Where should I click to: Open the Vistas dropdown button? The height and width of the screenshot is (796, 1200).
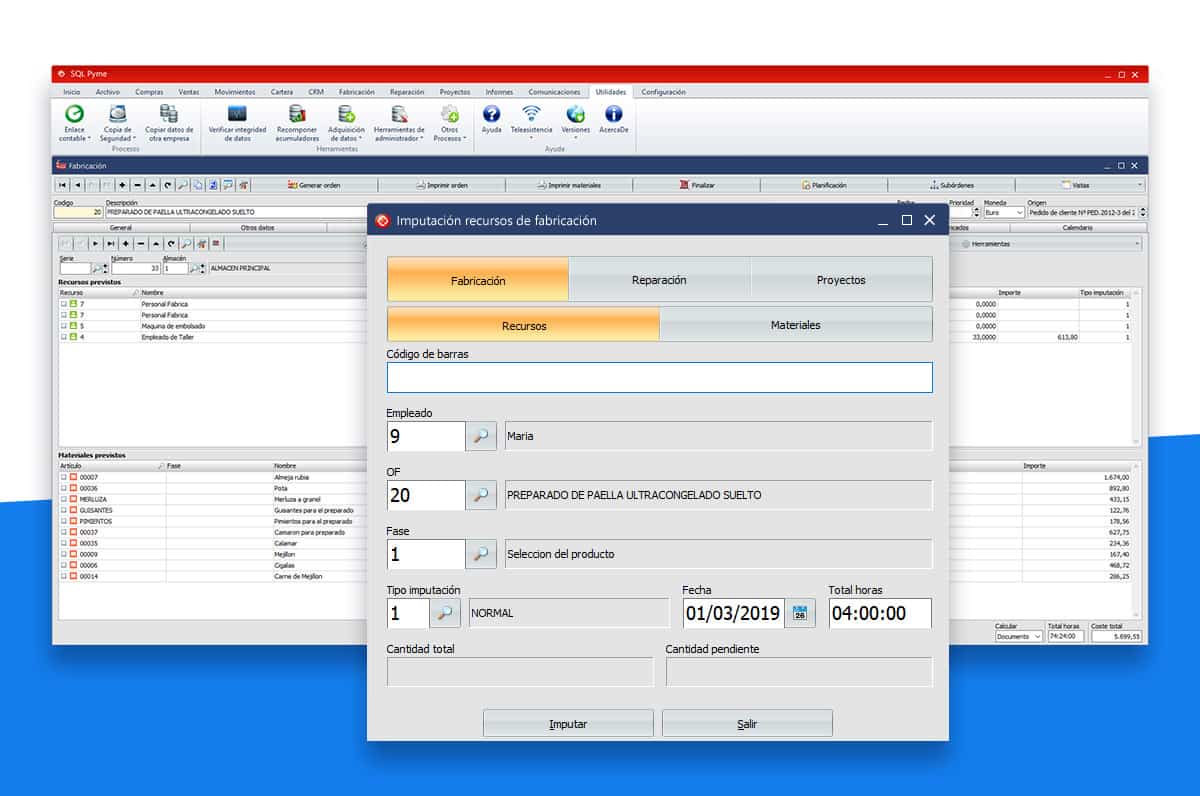(x=1080, y=185)
